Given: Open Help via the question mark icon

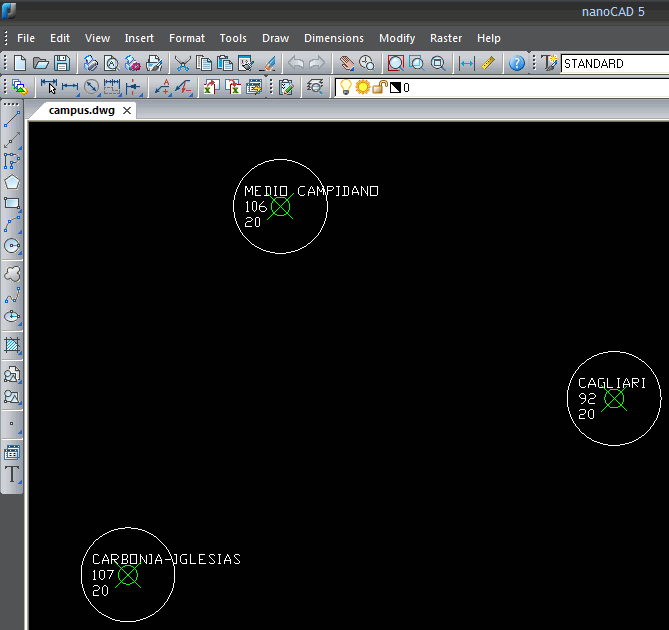Looking at the screenshot, I should [x=516, y=63].
